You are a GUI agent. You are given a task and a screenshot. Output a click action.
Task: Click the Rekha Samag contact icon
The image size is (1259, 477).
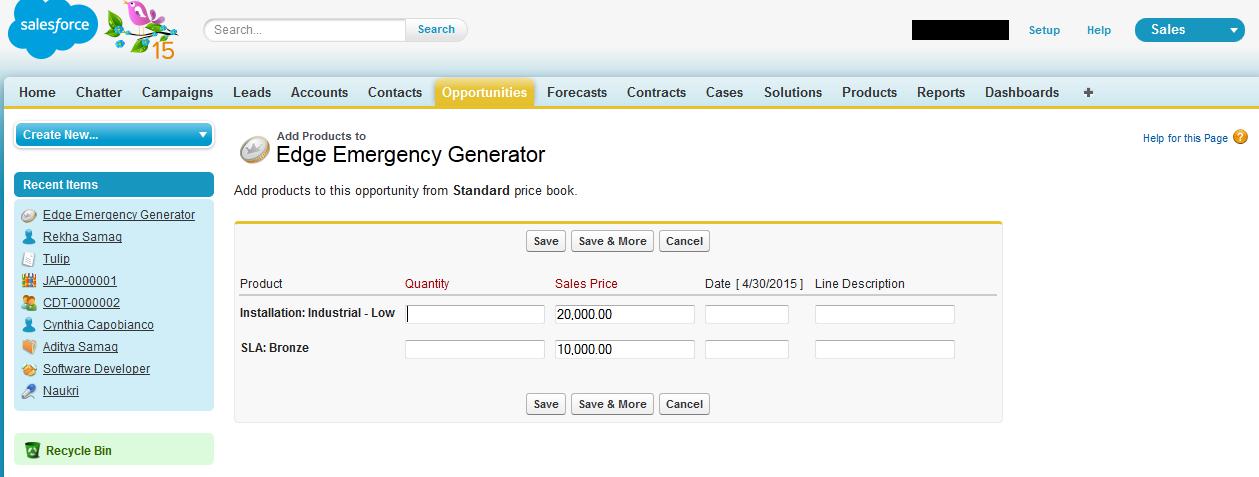[29, 237]
